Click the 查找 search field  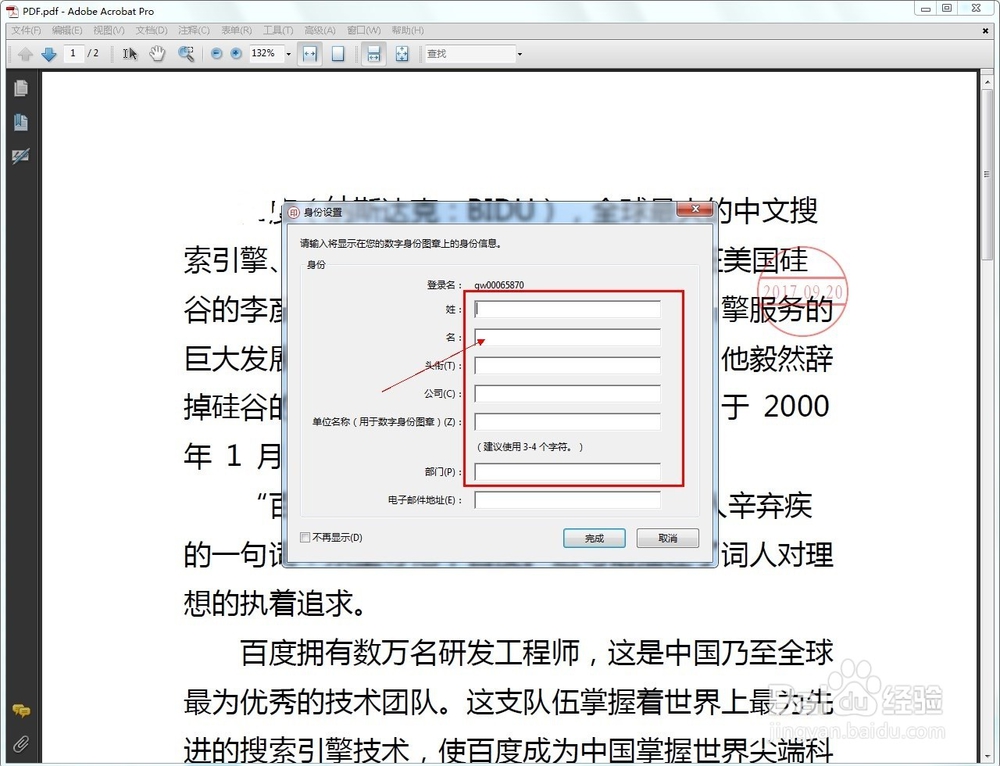point(470,54)
